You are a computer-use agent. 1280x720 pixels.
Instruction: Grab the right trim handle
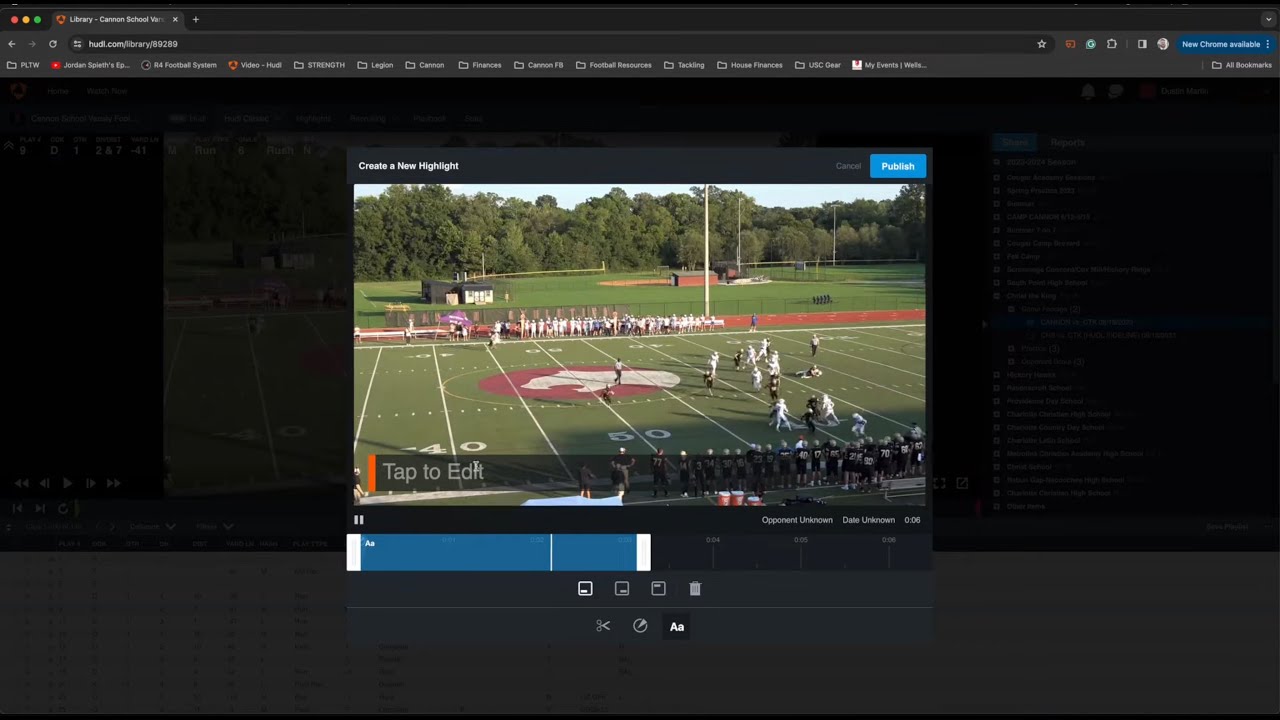click(x=644, y=553)
